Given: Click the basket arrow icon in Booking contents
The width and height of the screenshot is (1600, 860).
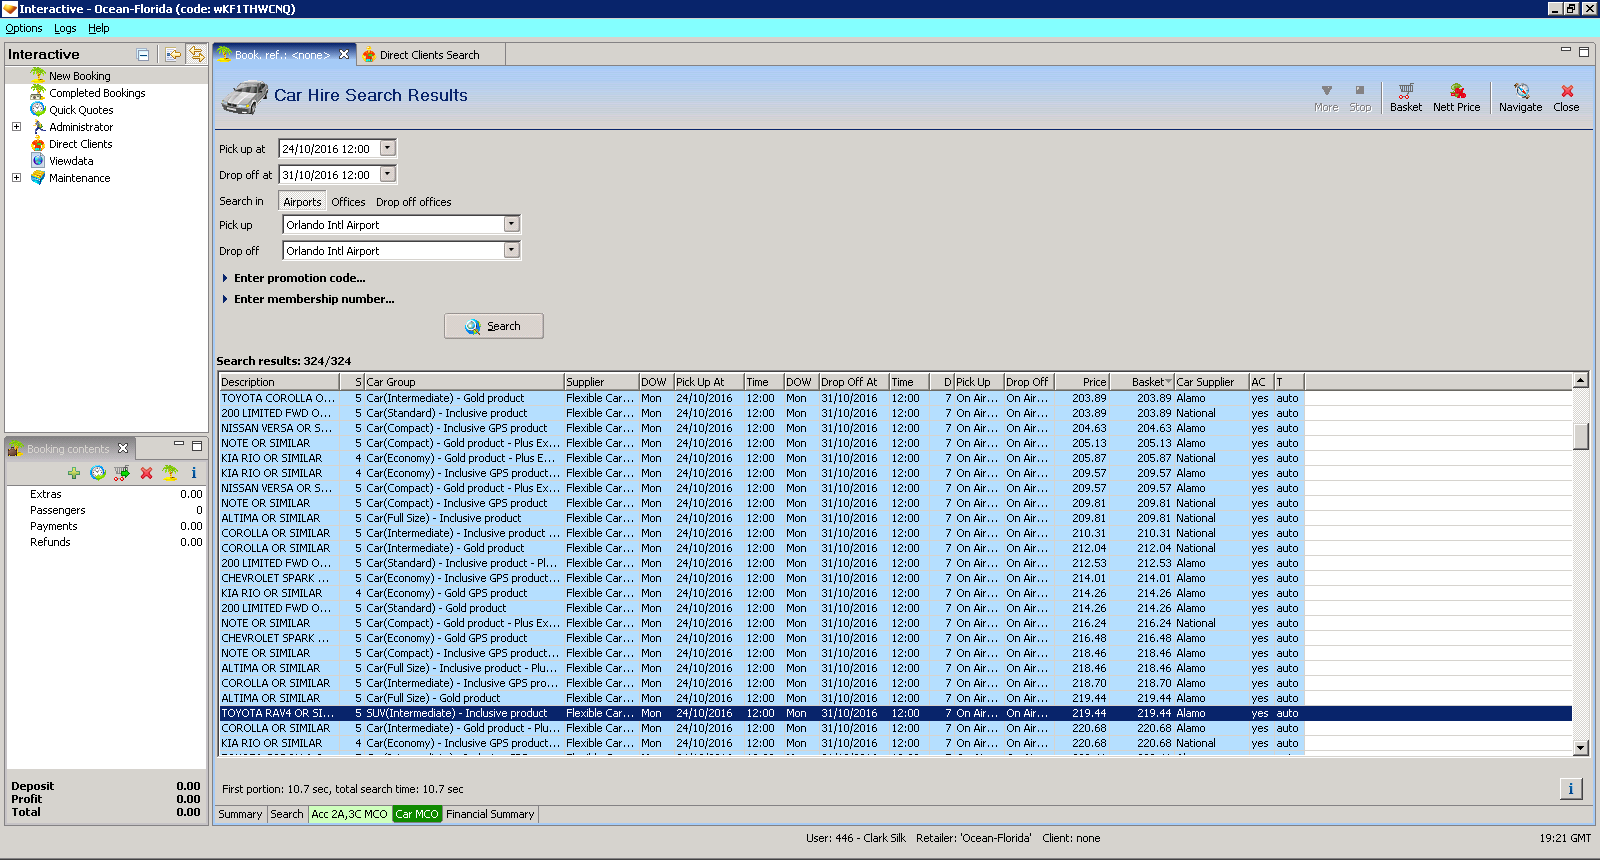Looking at the screenshot, I should (x=122, y=473).
